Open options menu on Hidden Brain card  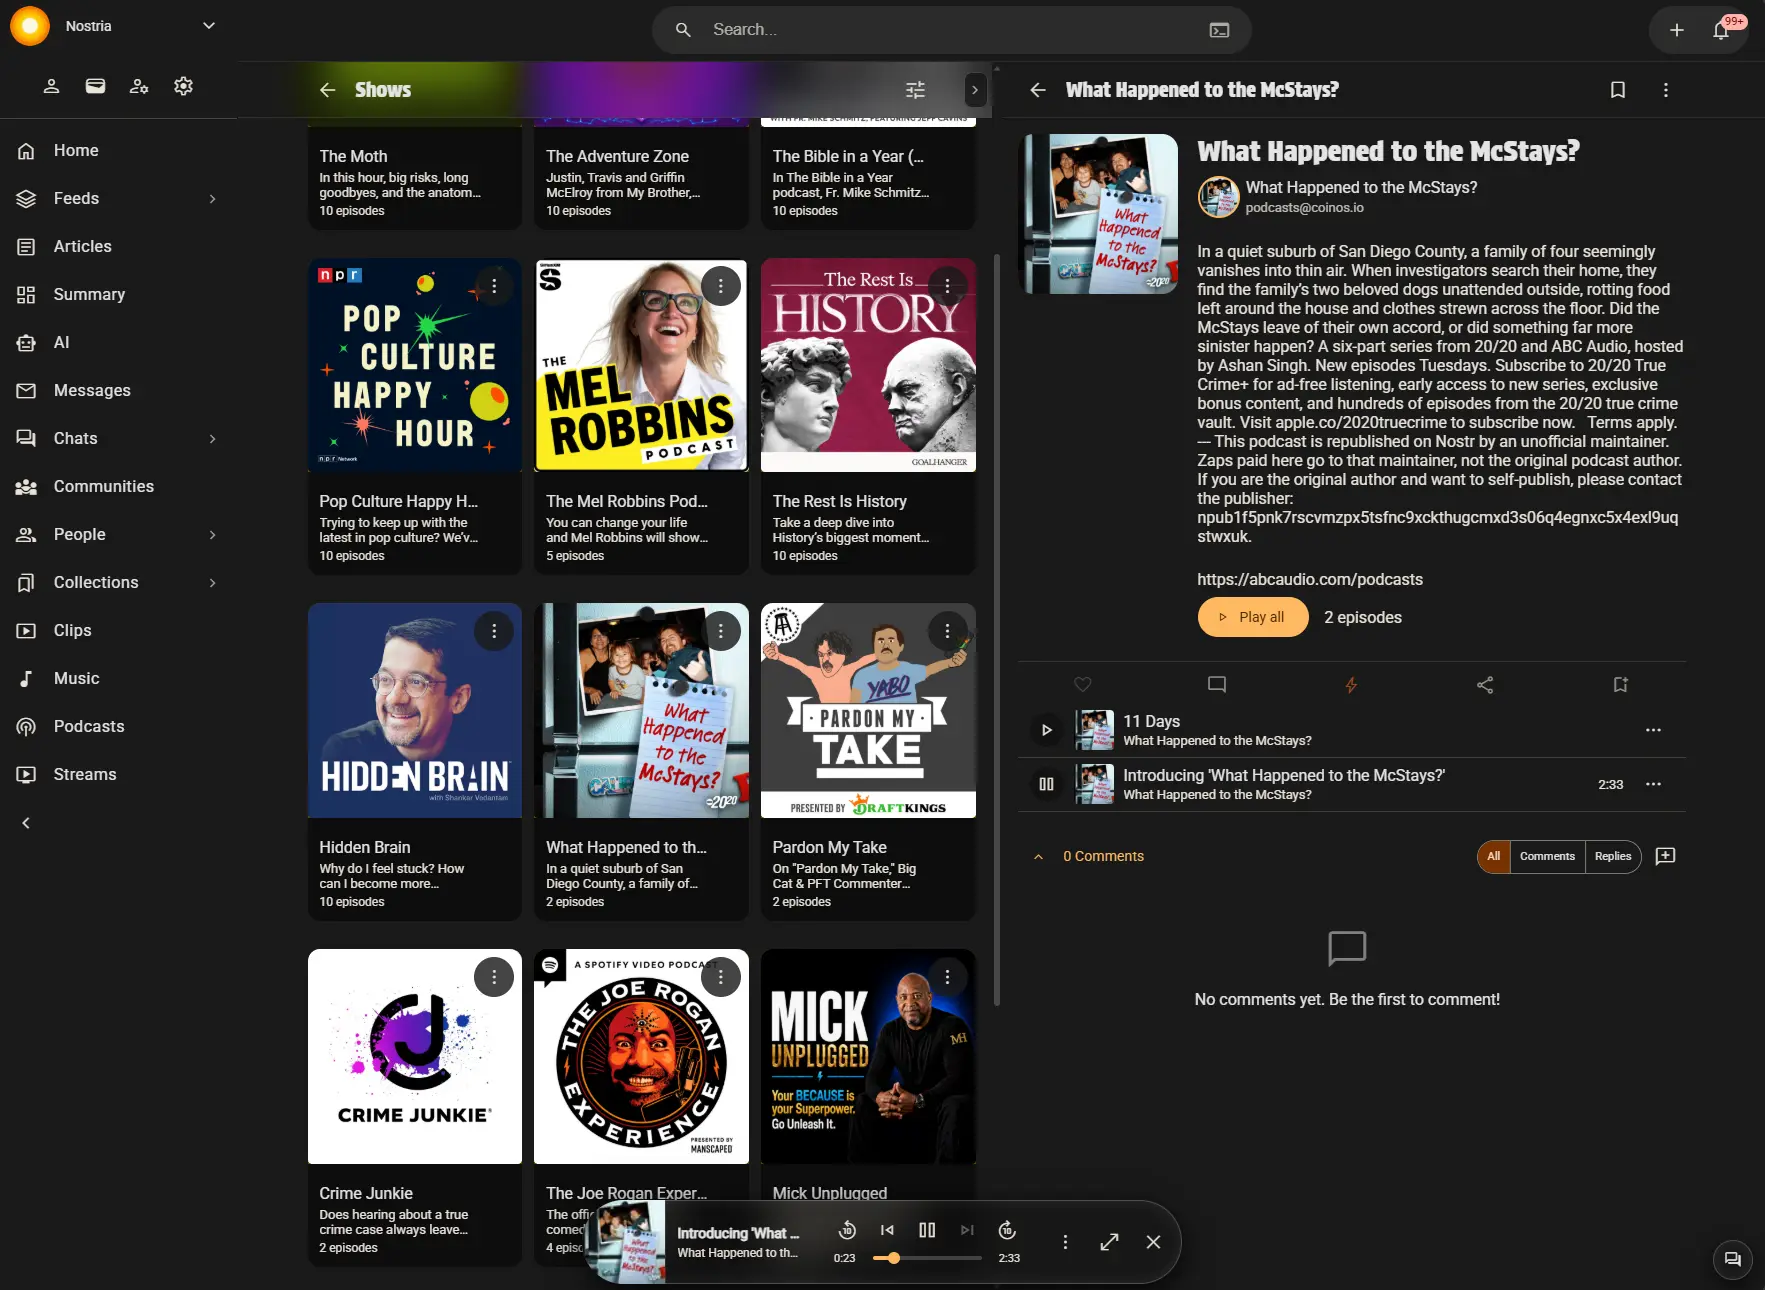(494, 631)
